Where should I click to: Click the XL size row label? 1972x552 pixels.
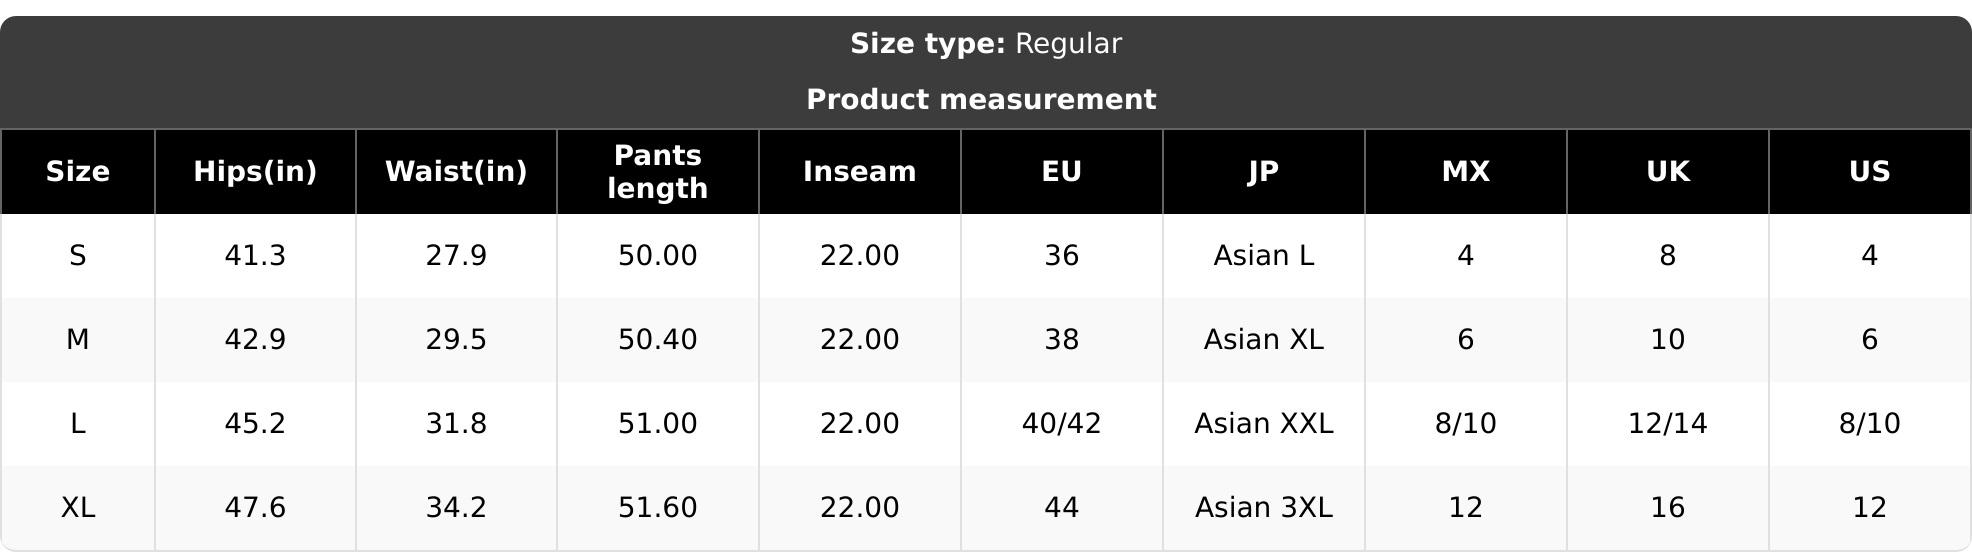(78, 508)
